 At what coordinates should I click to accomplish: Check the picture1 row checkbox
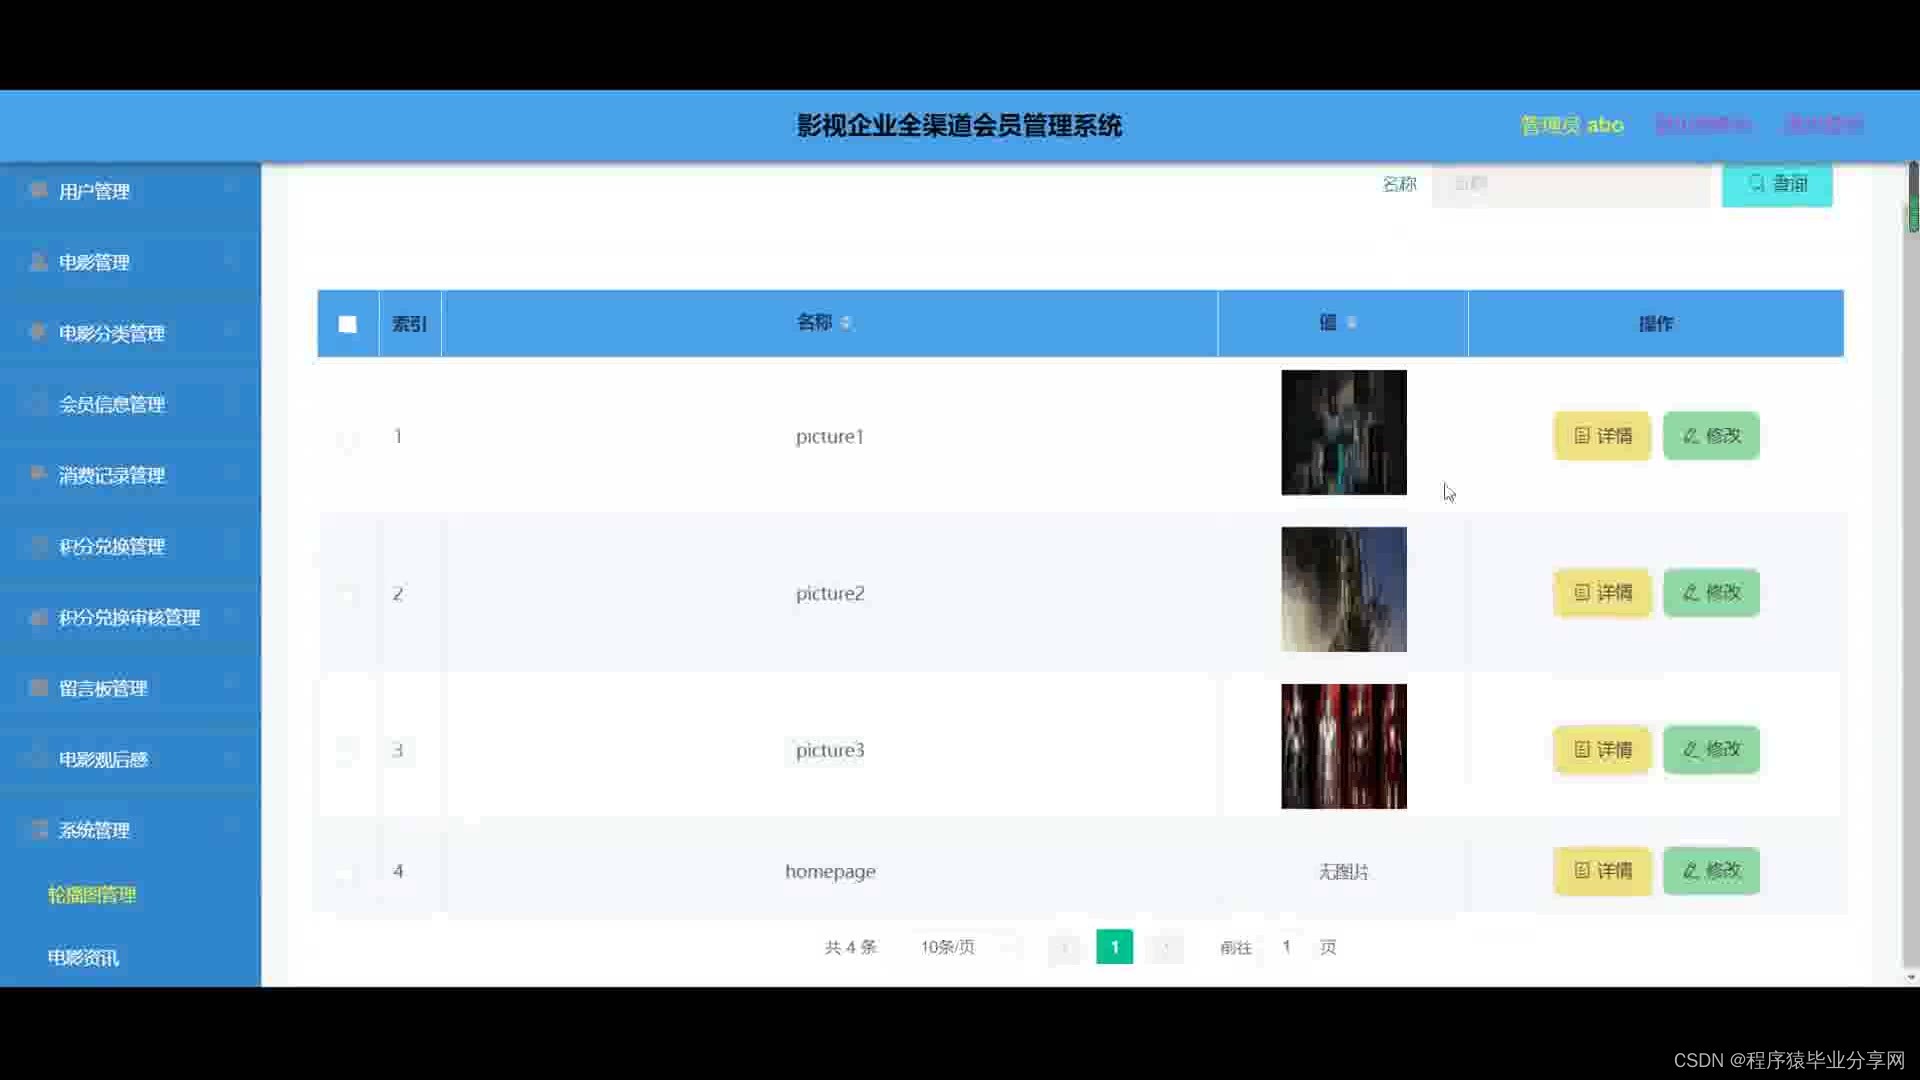(x=347, y=437)
